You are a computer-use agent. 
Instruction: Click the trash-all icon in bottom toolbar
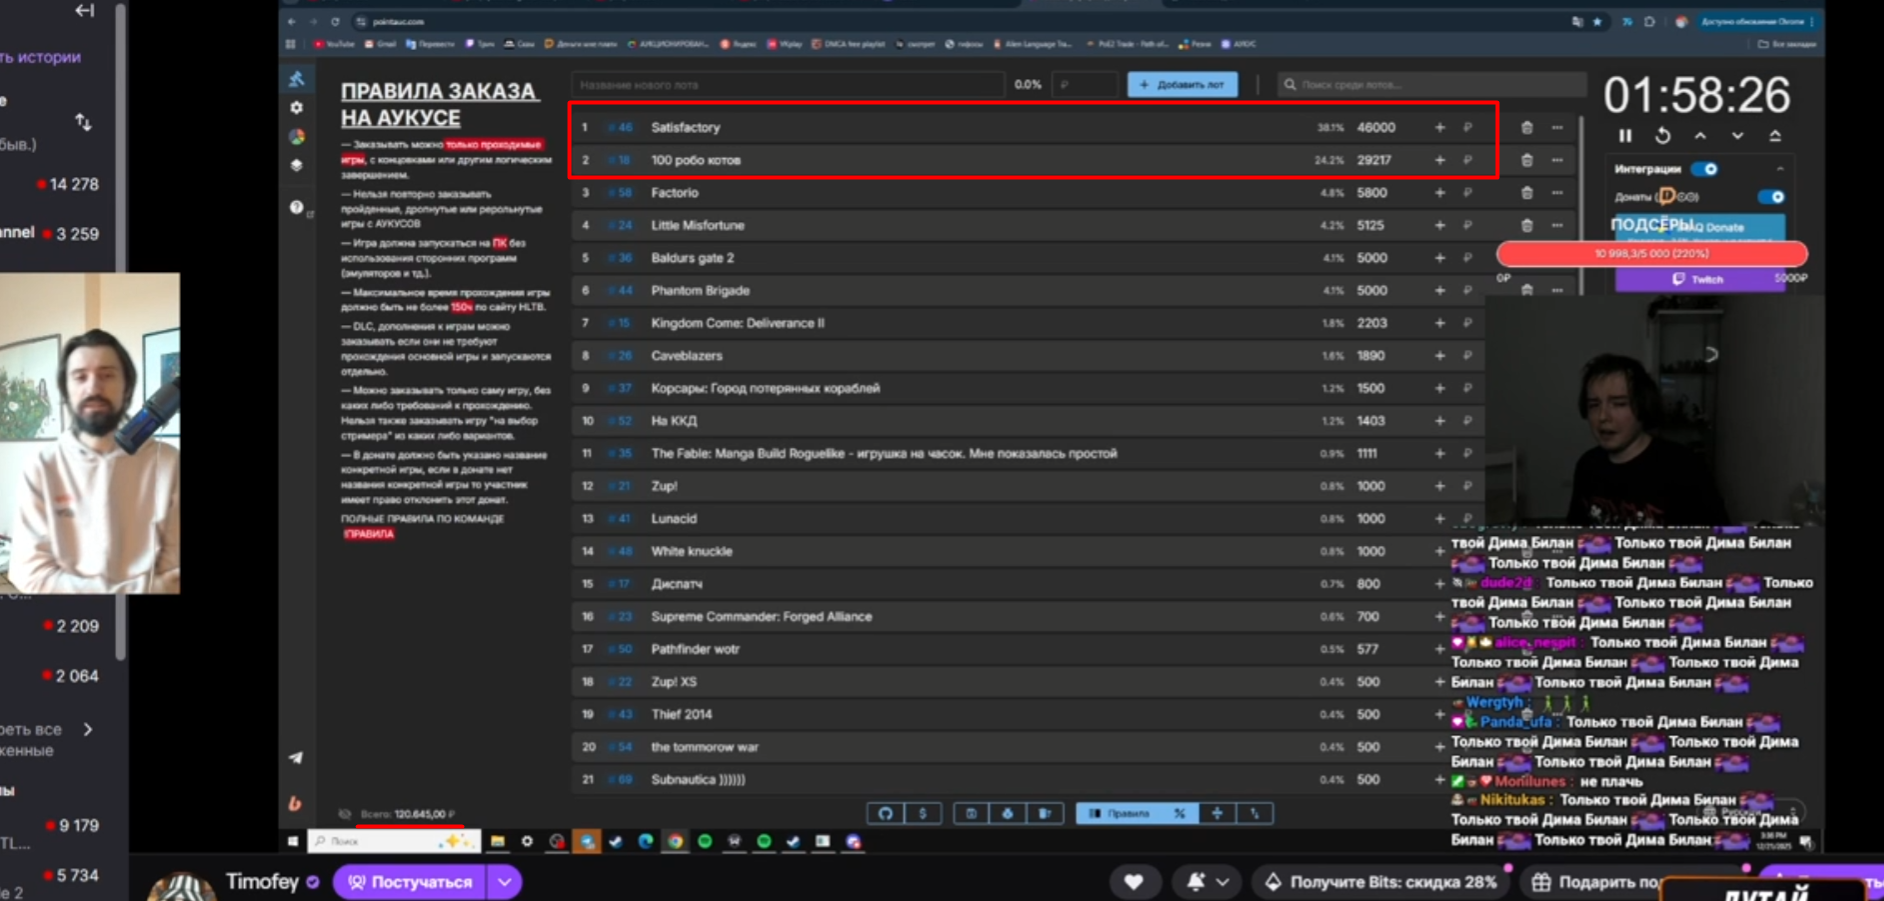1044,813
